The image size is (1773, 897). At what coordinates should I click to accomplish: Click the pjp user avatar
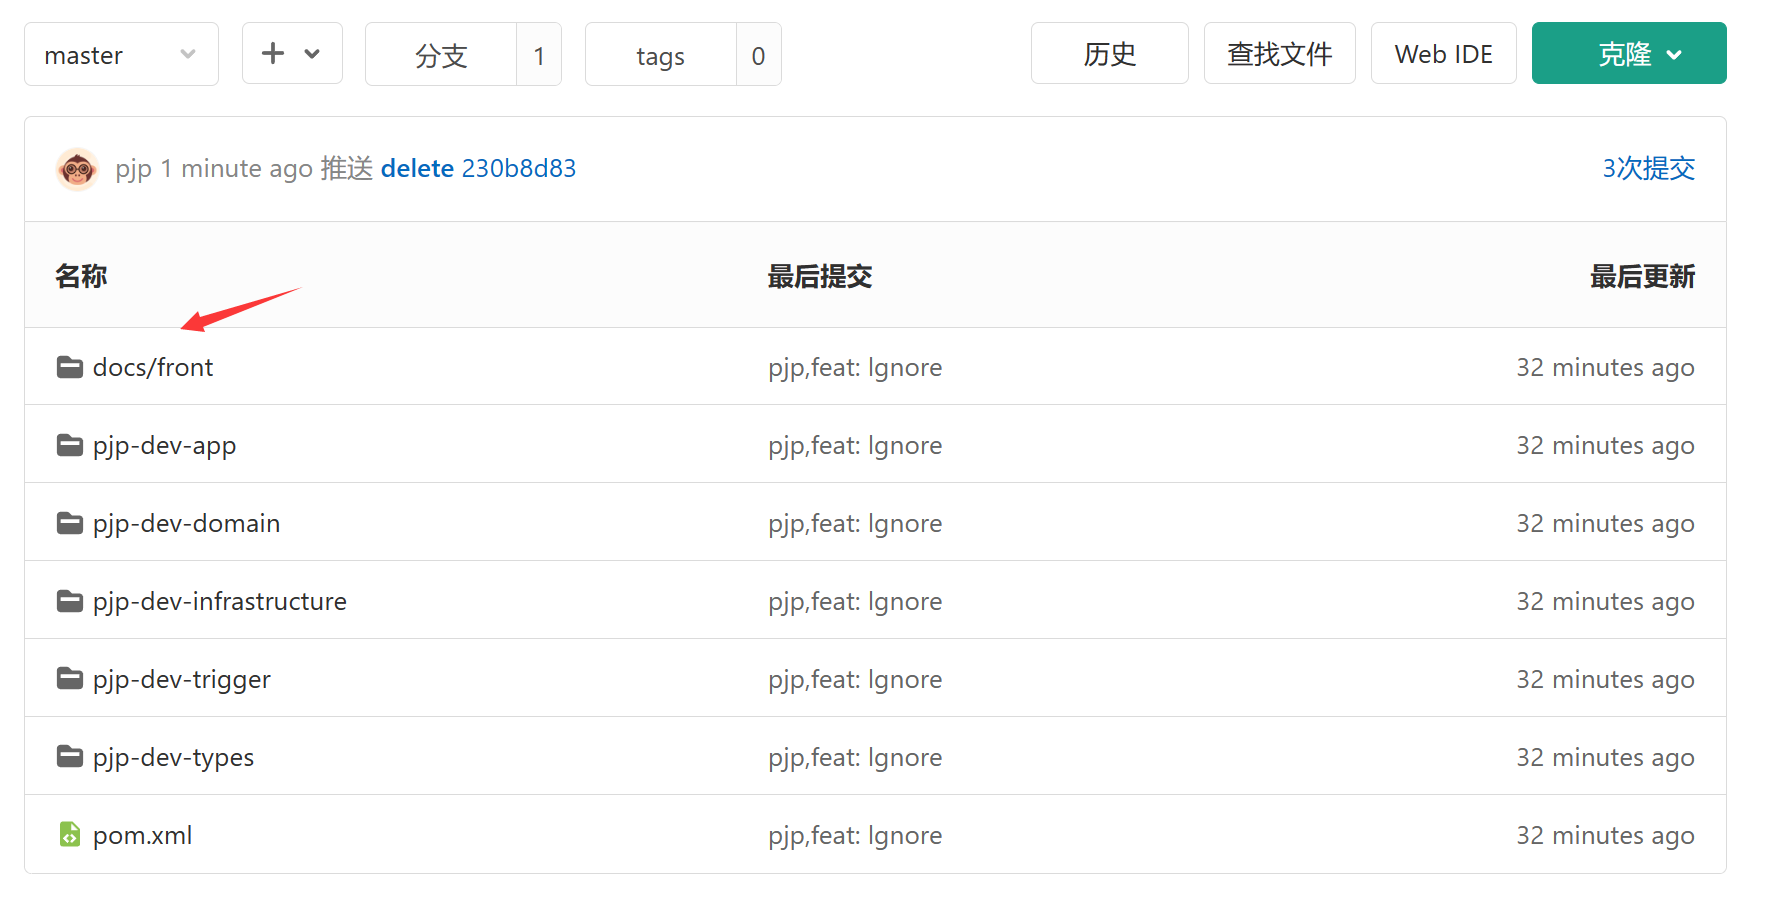(x=77, y=169)
